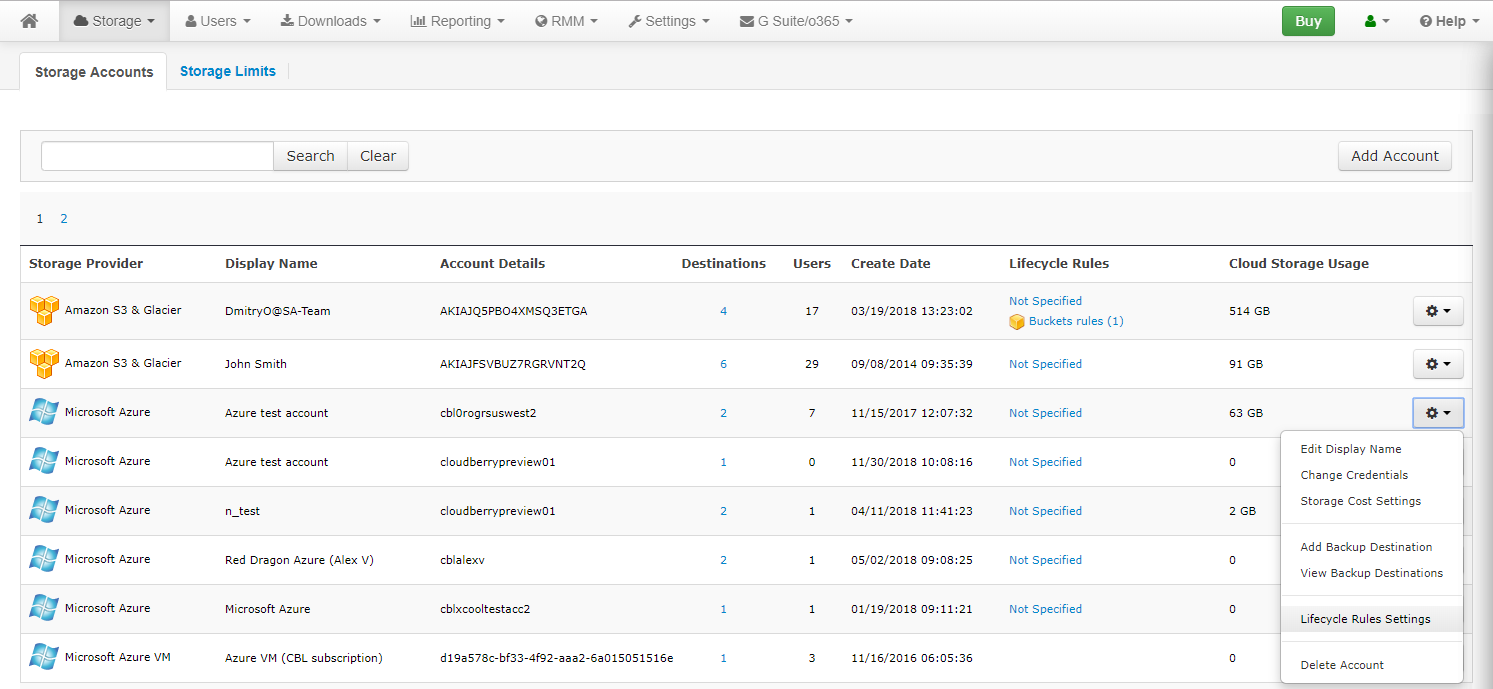The height and width of the screenshot is (689, 1493).
Task: Click the Azure icon for cbl0rogrsuswest2 account
Action: [x=43, y=413]
